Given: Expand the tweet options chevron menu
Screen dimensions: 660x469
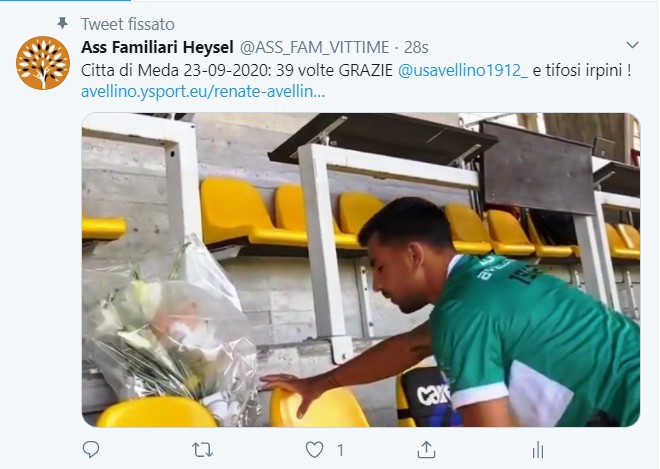Looking at the screenshot, I should (x=632, y=45).
